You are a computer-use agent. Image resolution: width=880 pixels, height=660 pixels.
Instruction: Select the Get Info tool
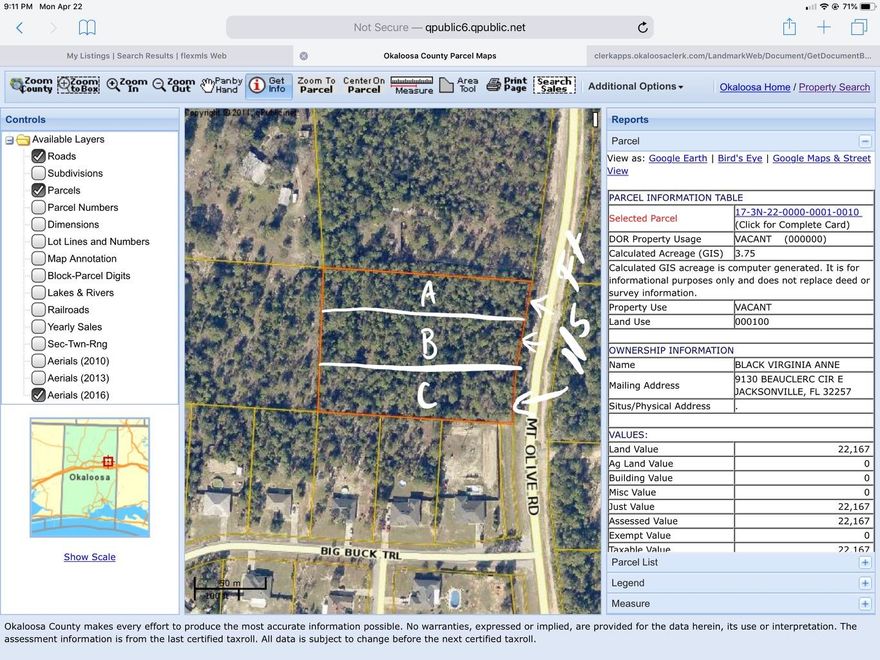tap(268, 86)
